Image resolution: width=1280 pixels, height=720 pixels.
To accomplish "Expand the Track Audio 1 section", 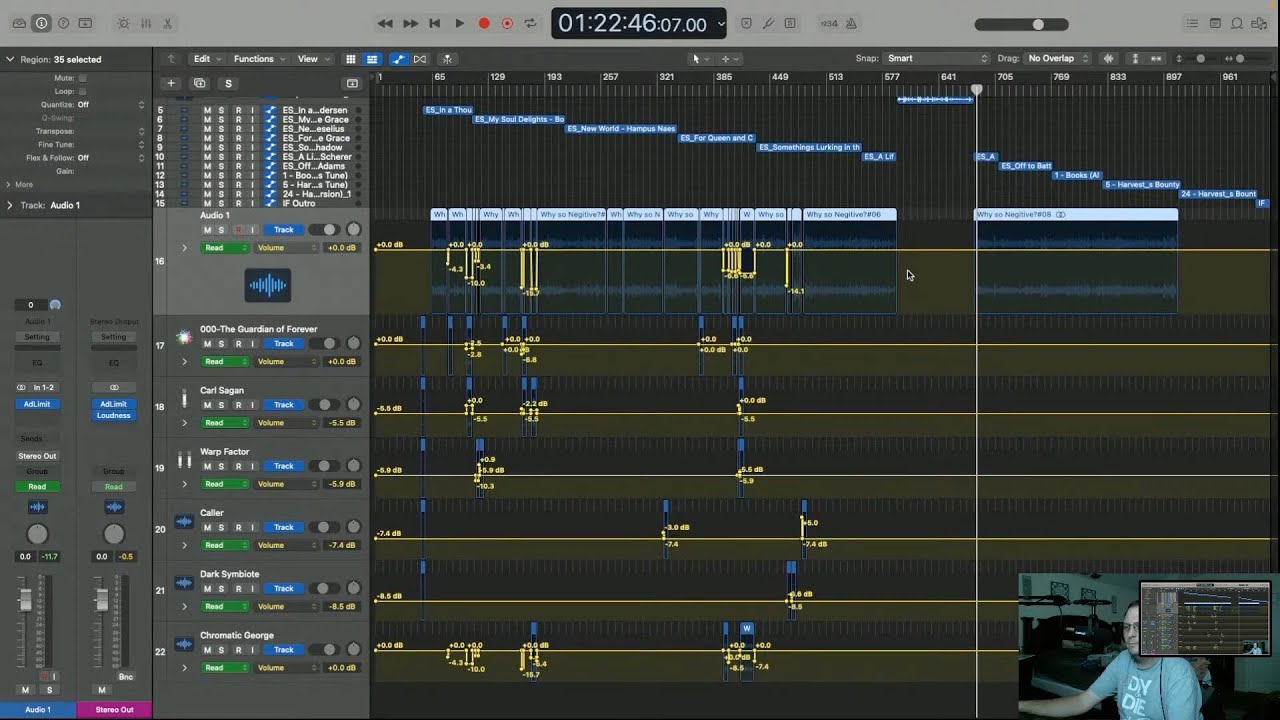I will point(10,205).
